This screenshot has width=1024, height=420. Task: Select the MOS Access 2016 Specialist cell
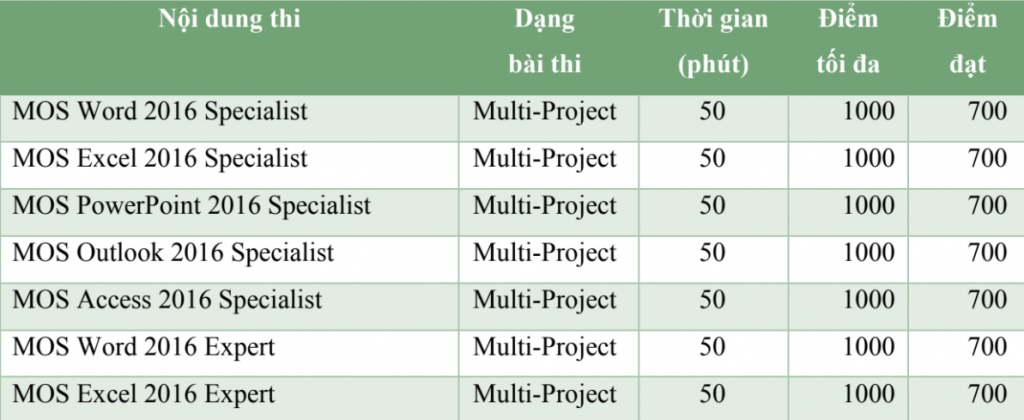coord(167,300)
